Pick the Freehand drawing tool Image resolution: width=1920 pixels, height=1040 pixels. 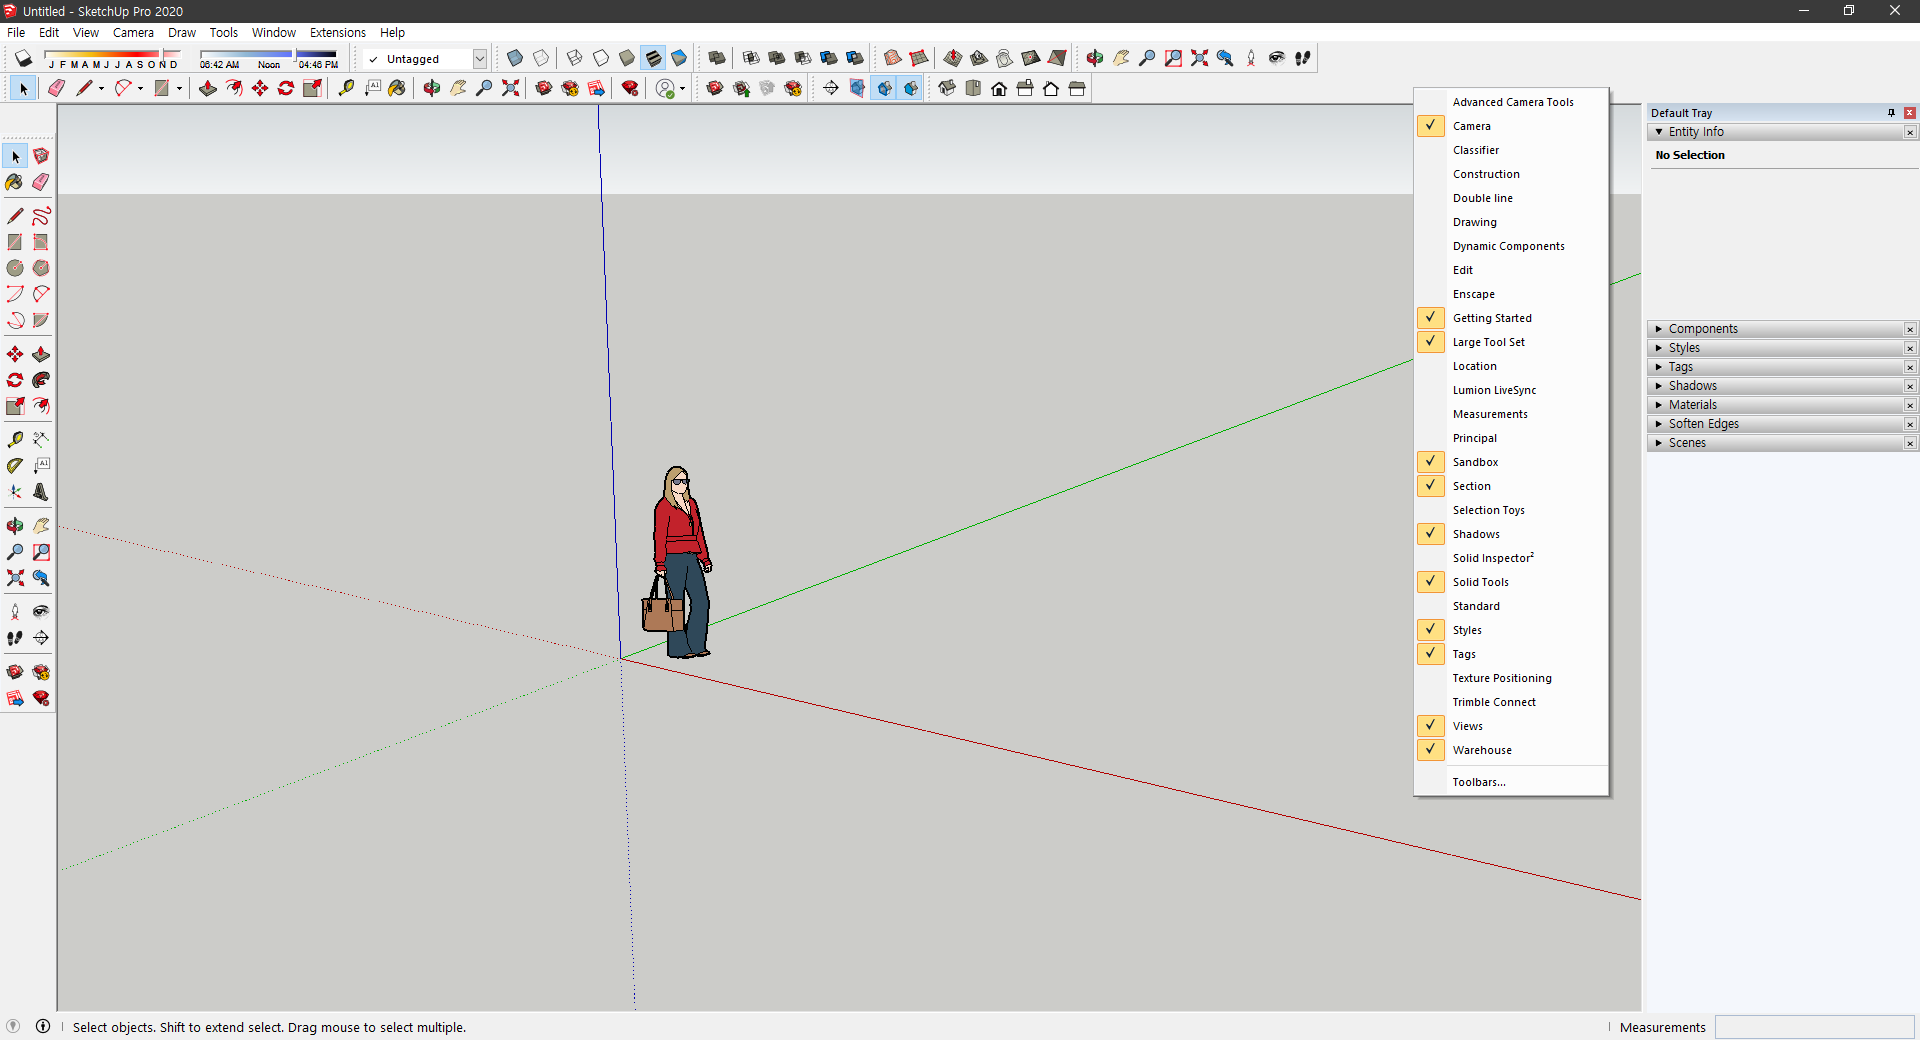pyautogui.click(x=41, y=216)
